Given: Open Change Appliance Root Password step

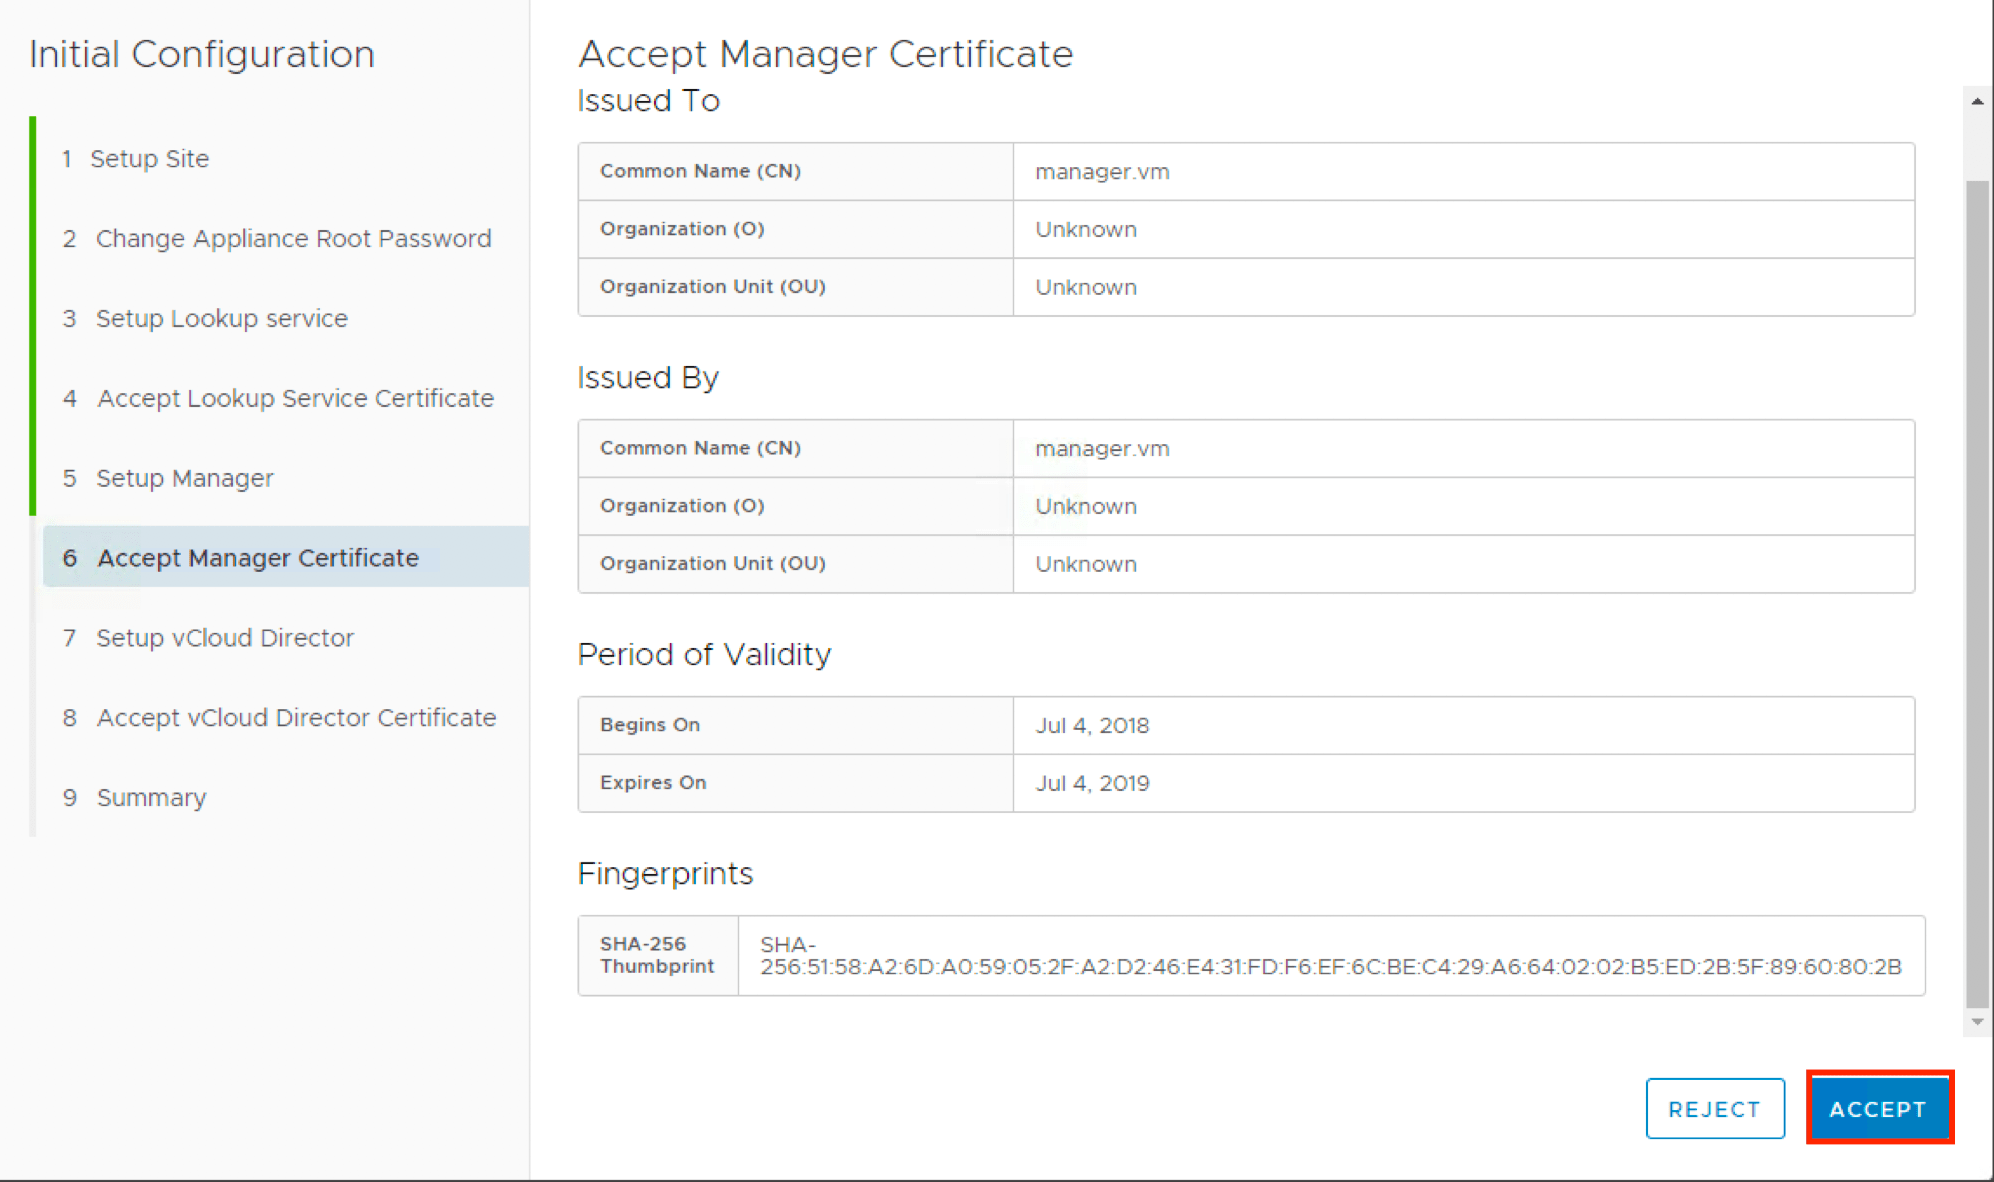Looking at the screenshot, I should click(x=293, y=239).
